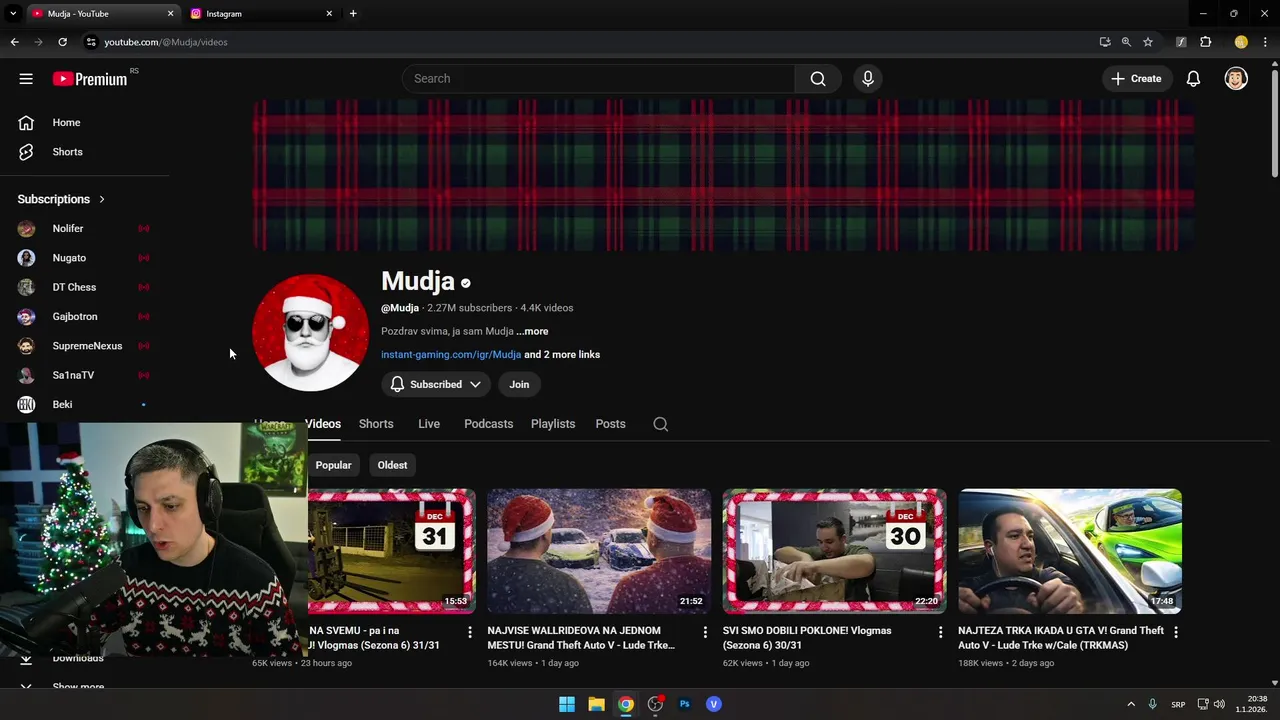Click the Join membership button
The width and height of the screenshot is (1280, 720).
point(519,384)
